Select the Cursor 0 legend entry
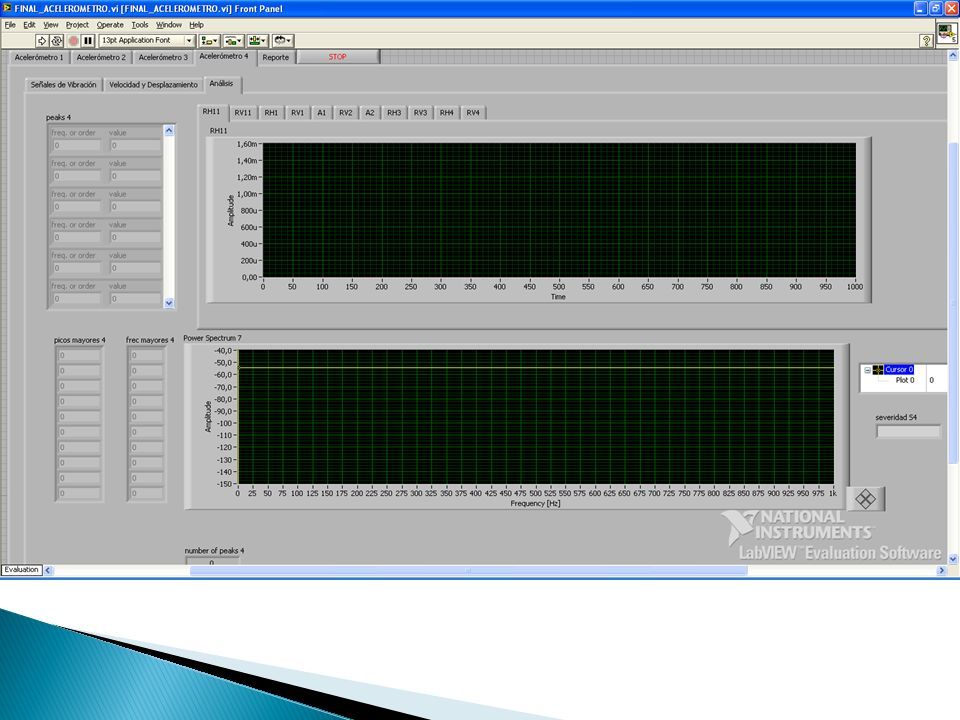 pyautogui.click(x=899, y=370)
